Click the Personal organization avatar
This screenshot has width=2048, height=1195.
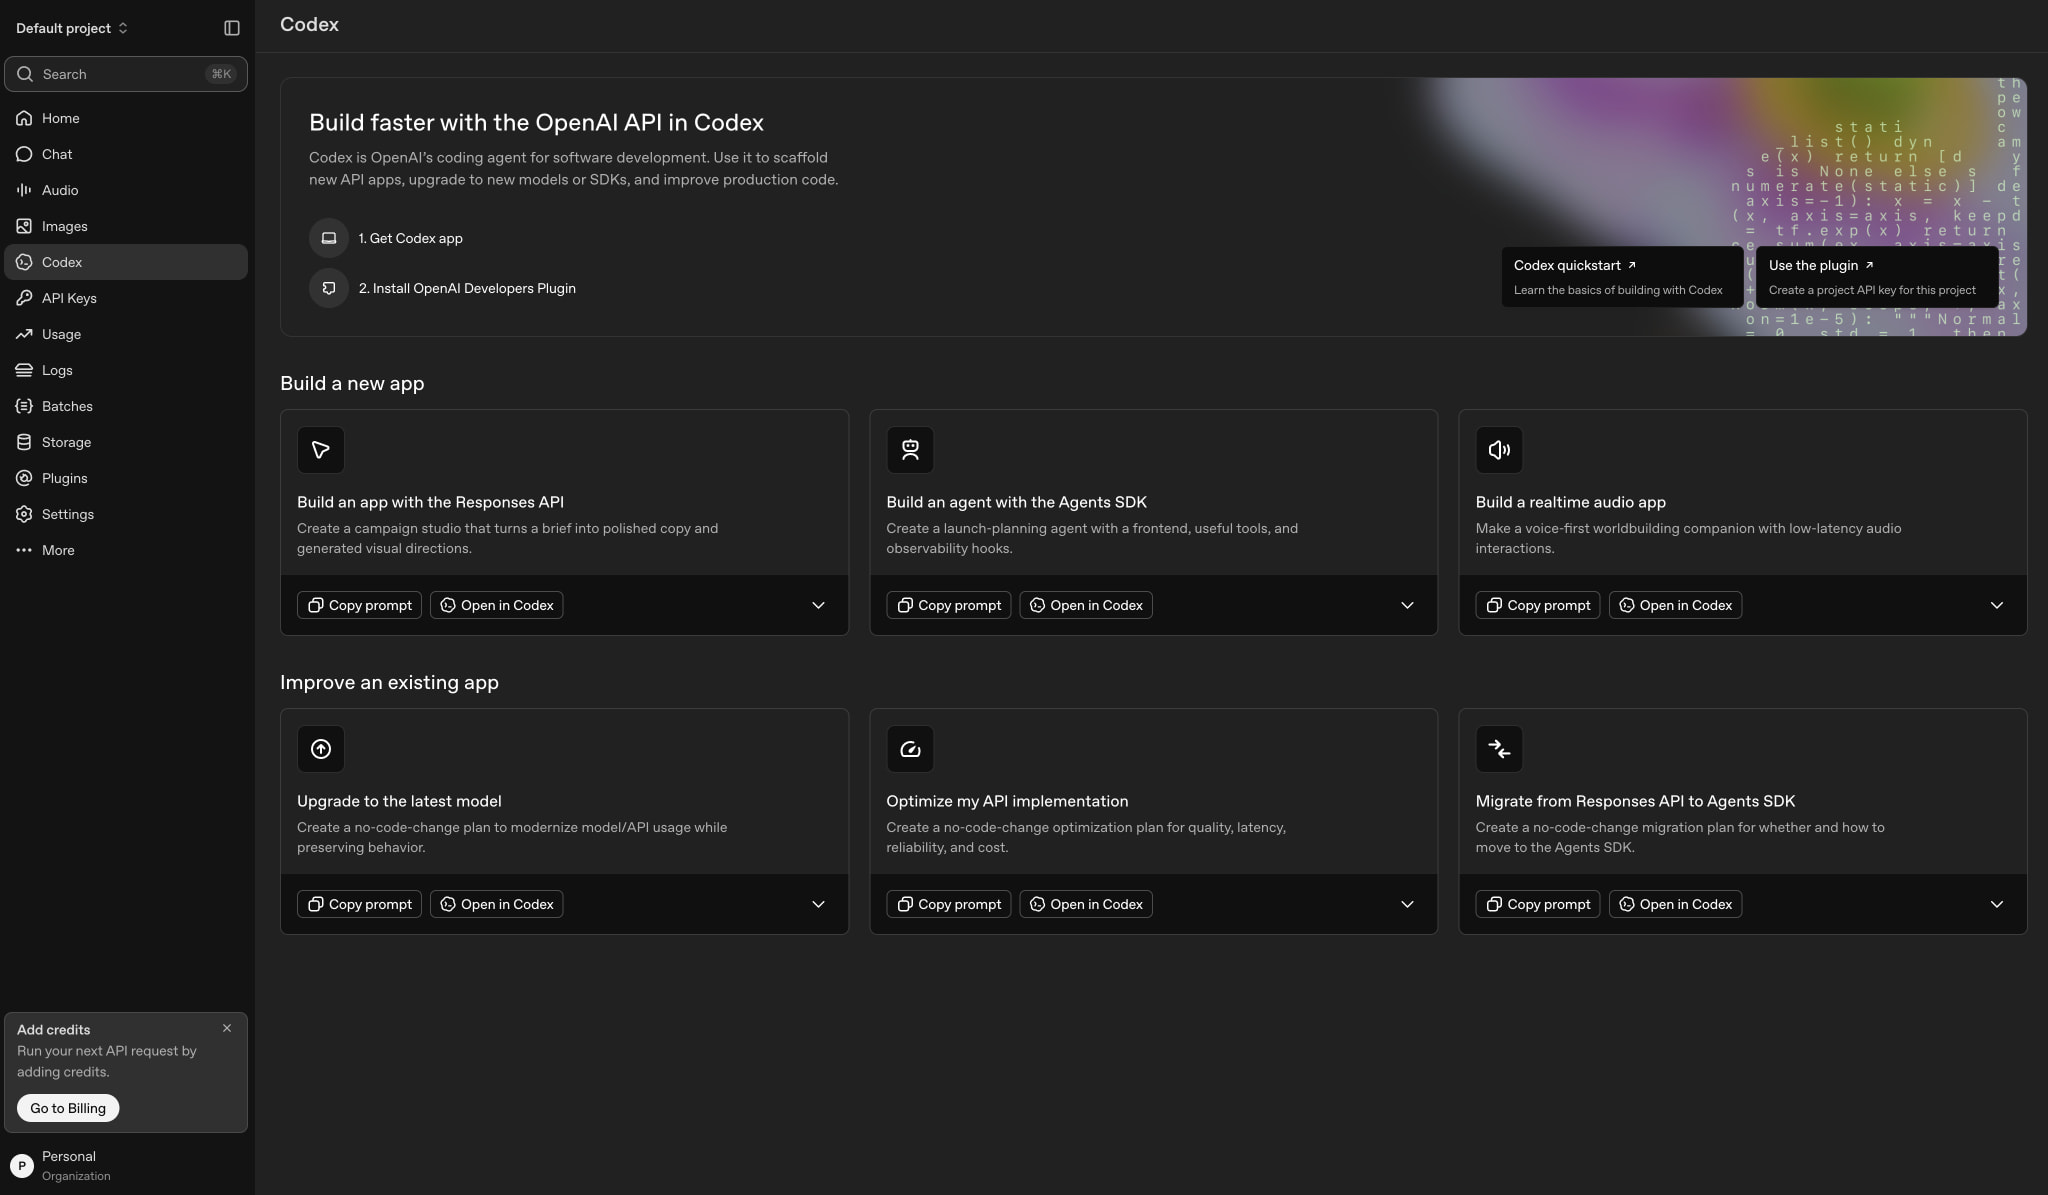point(22,1166)
